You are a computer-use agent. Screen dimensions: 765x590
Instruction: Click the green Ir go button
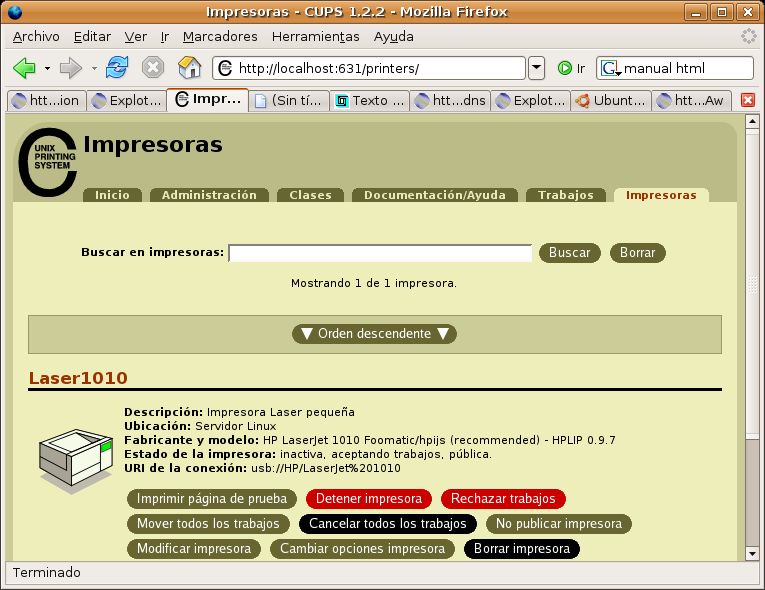coord(571,68)
